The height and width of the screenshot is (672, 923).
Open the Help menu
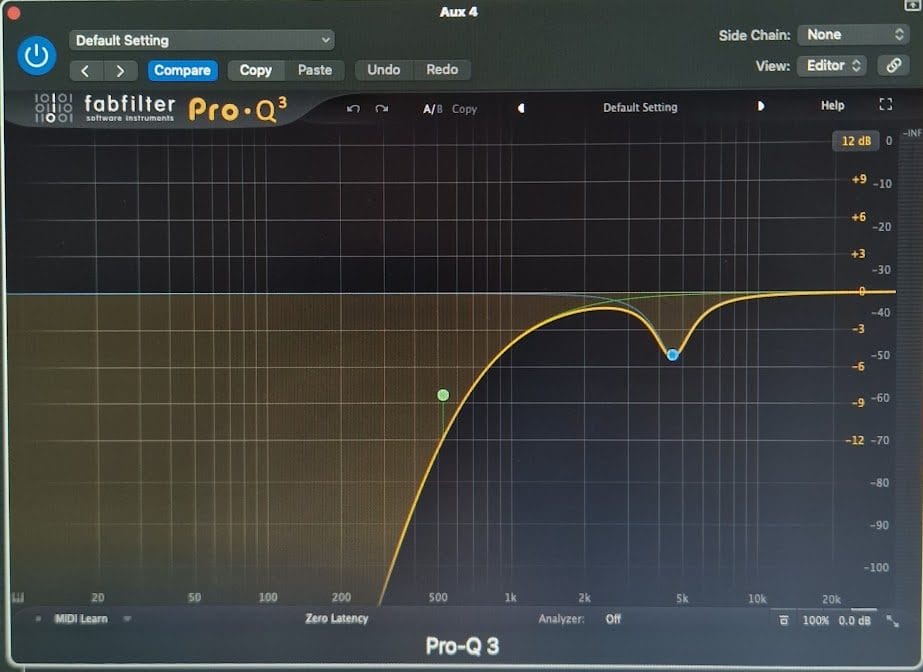[832, 106]
